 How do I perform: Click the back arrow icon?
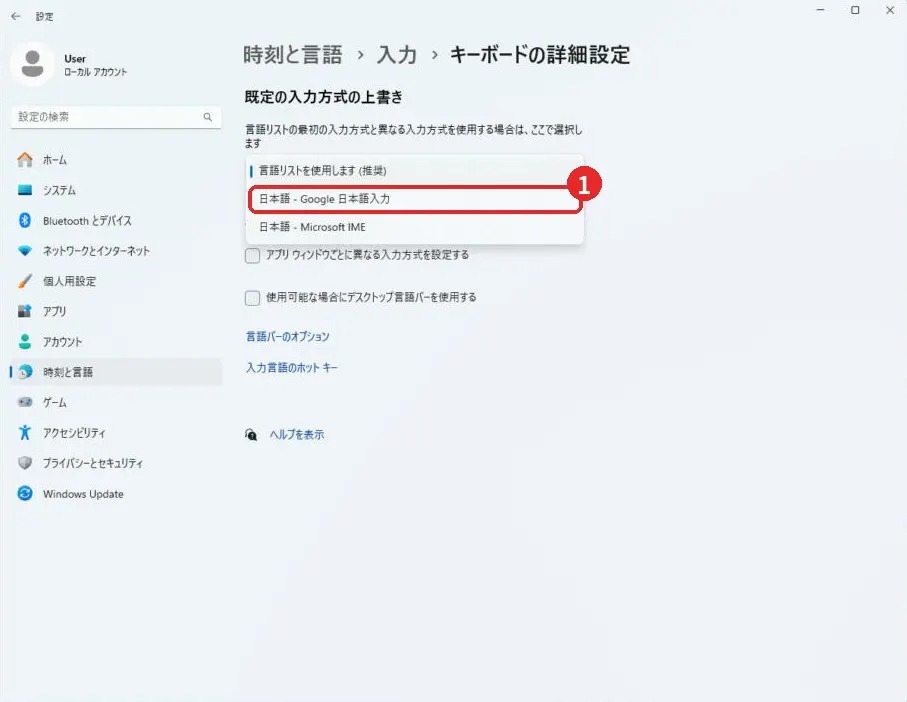pyautogui.click(x=16, y=16)
